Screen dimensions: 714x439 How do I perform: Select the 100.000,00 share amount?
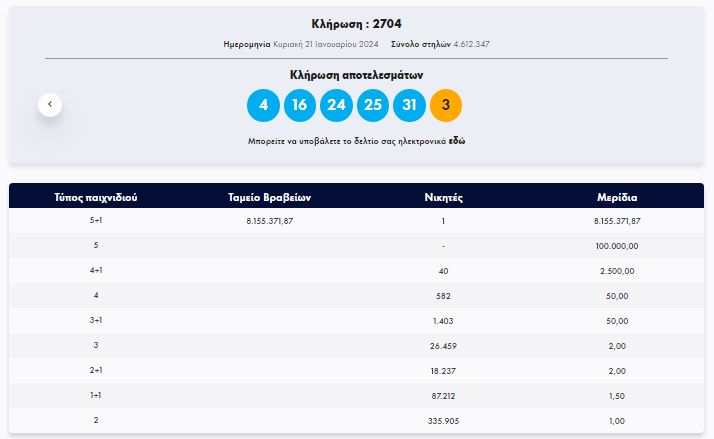[x=617, y=245]
